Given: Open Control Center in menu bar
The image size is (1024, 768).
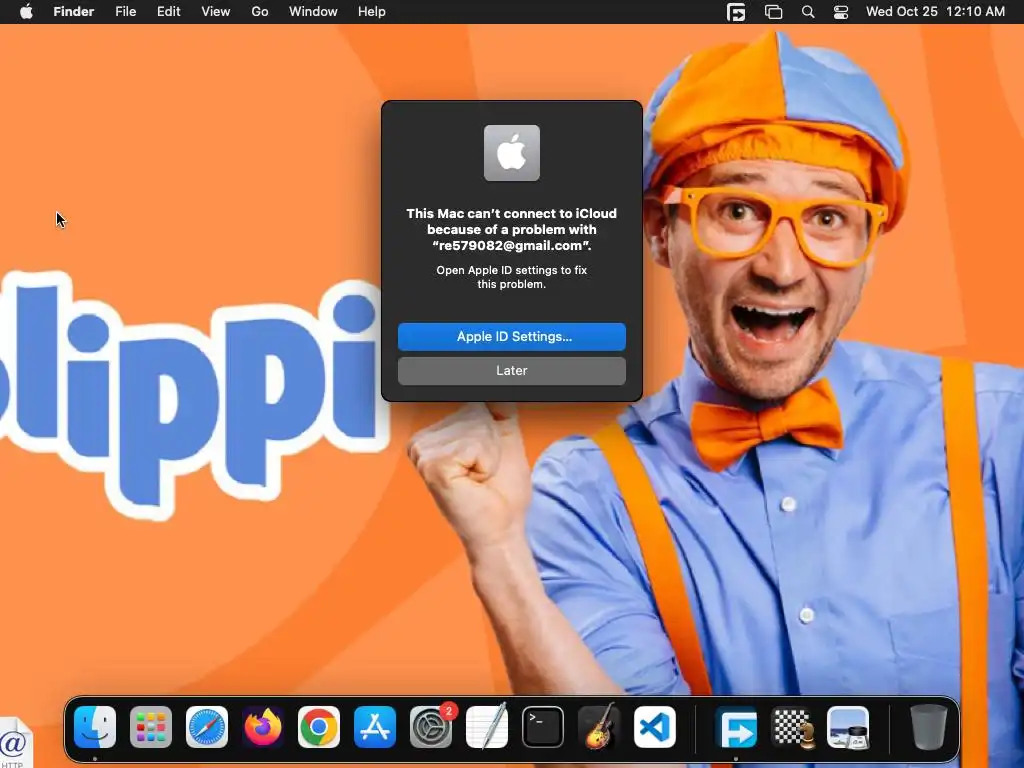Looking at the screenshot, I should click(x=841, y=12).
